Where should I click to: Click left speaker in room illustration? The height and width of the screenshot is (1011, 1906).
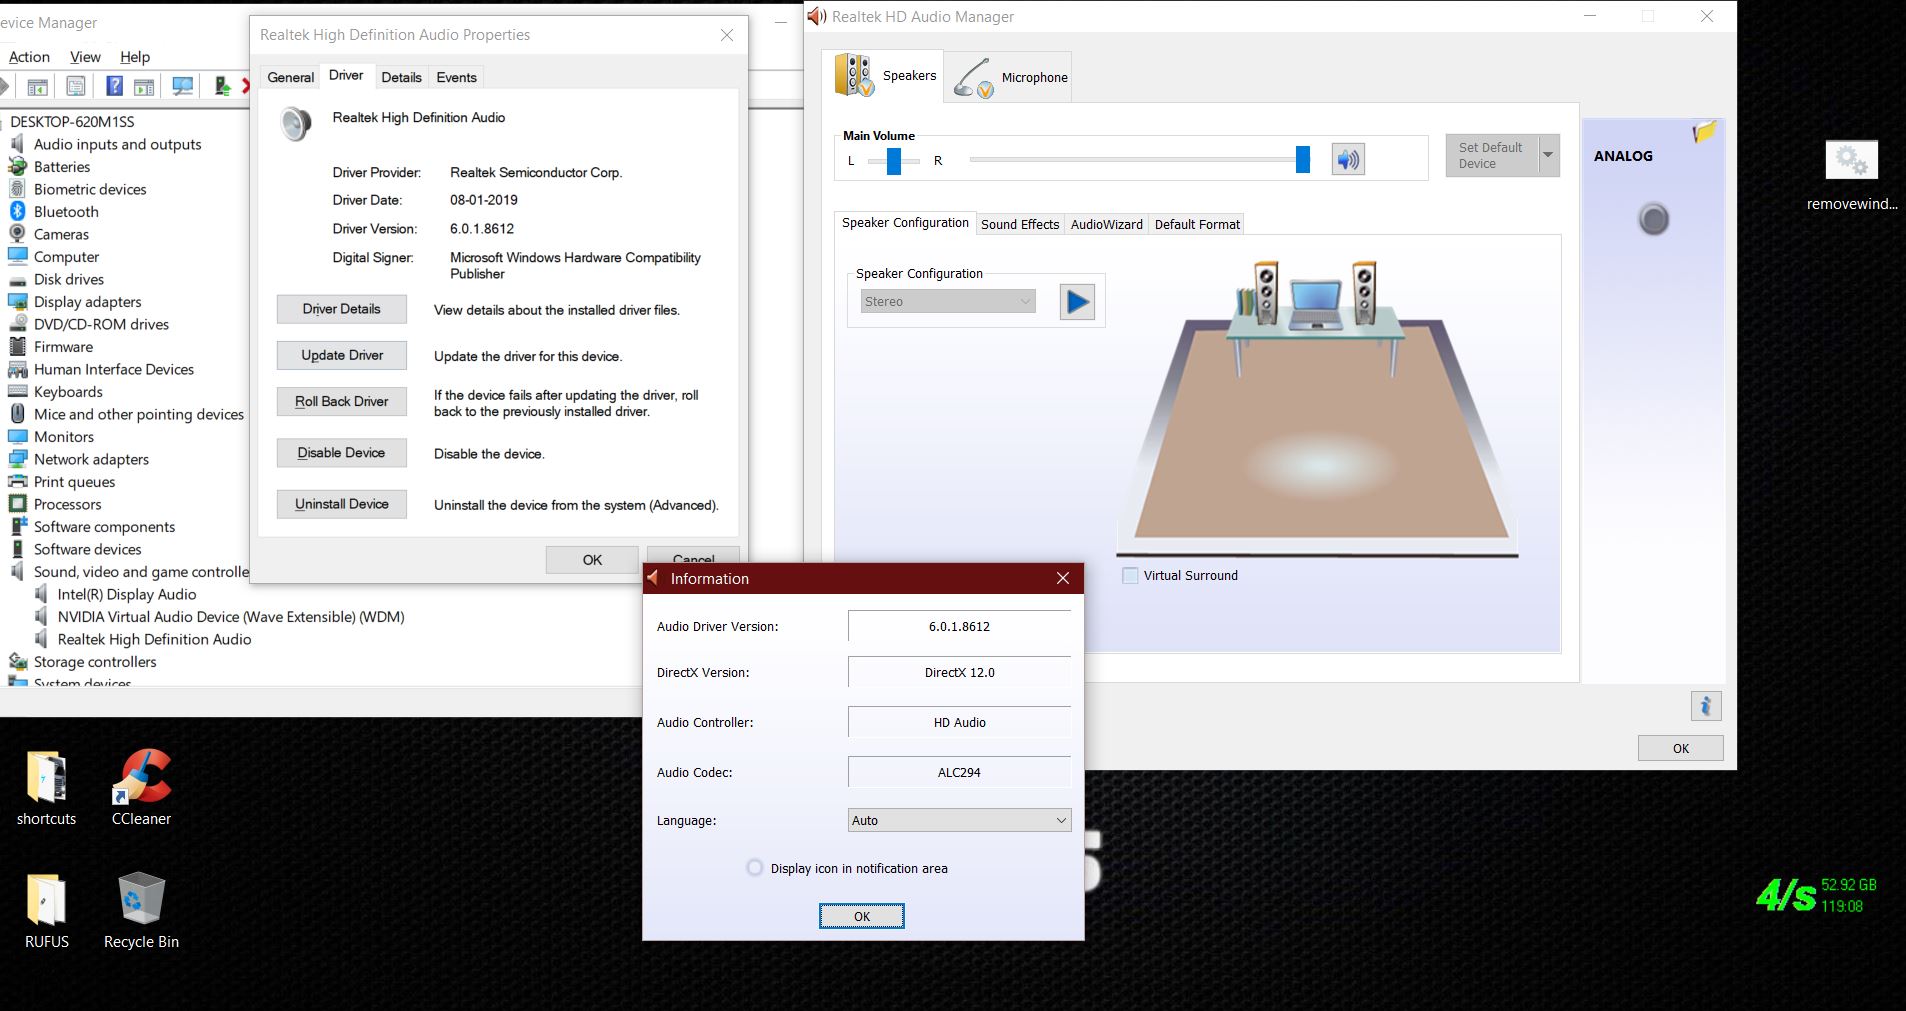coord(1266,291)
